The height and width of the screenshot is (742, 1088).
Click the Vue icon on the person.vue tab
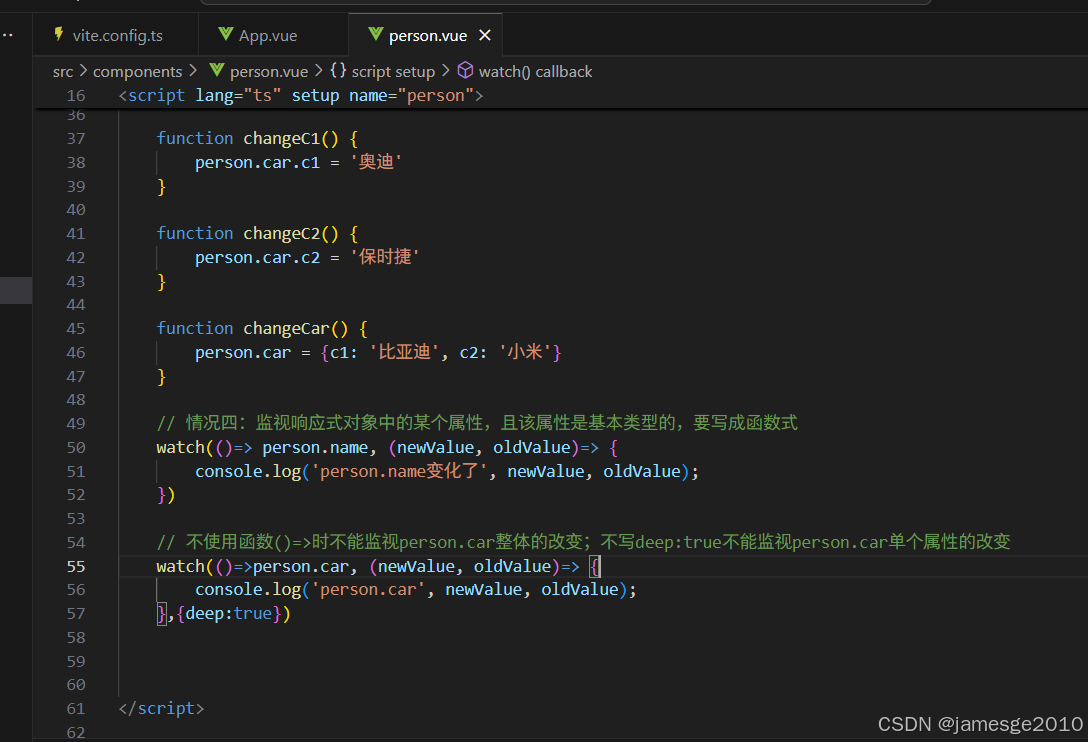click(375, 34)
